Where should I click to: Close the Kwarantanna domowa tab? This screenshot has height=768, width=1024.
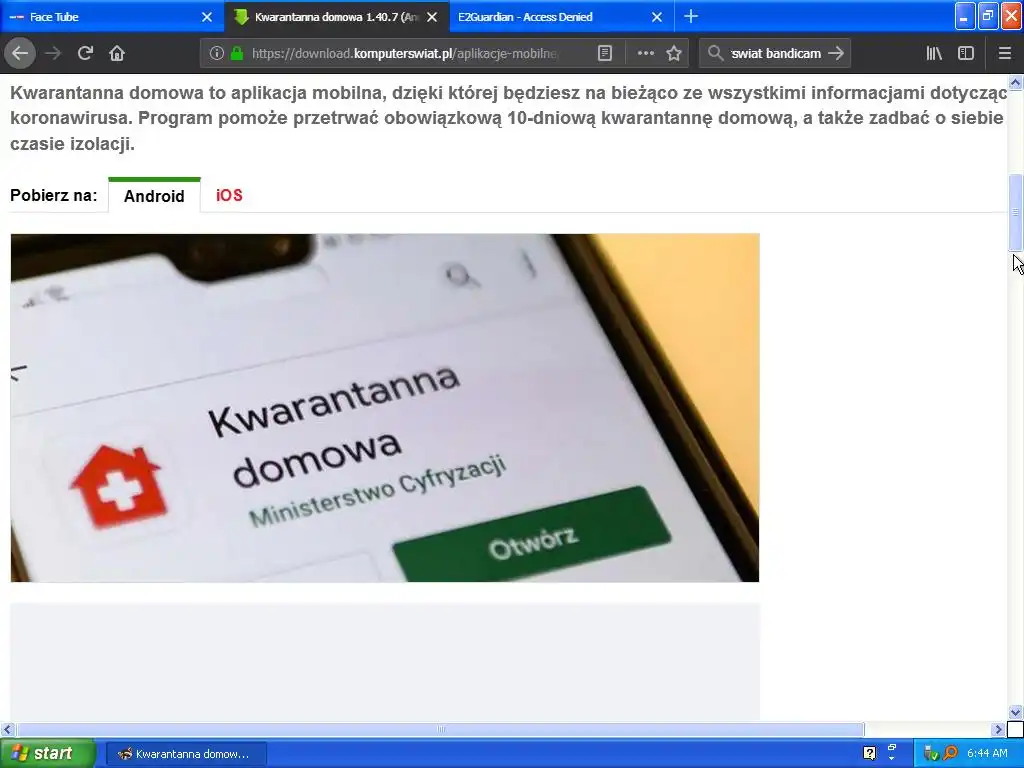(x=432, y=17)
